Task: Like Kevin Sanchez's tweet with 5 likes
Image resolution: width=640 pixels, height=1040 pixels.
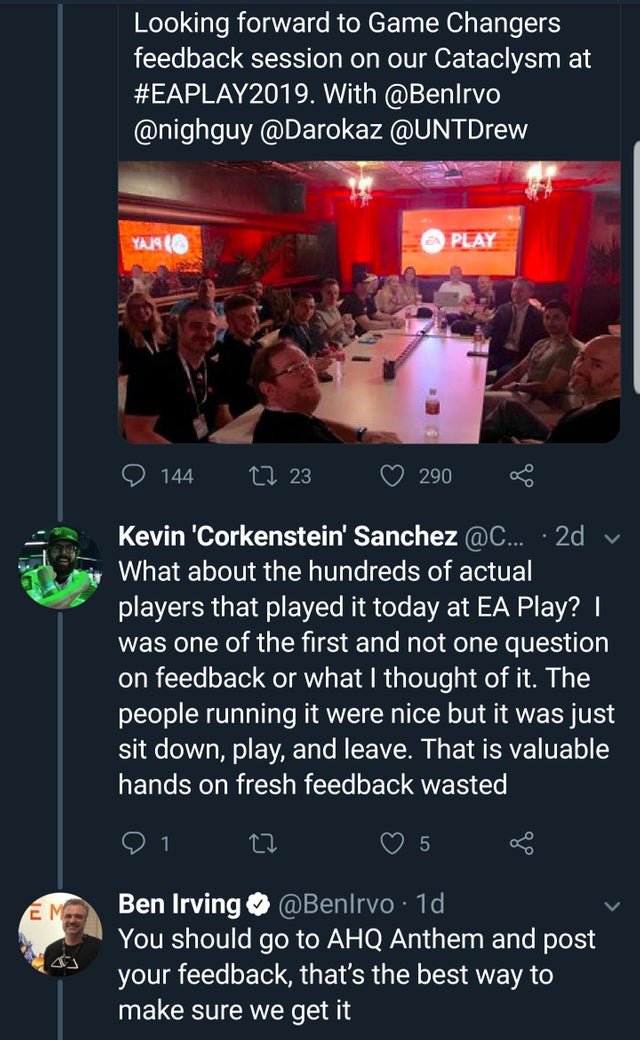Action: coord(392,844)
